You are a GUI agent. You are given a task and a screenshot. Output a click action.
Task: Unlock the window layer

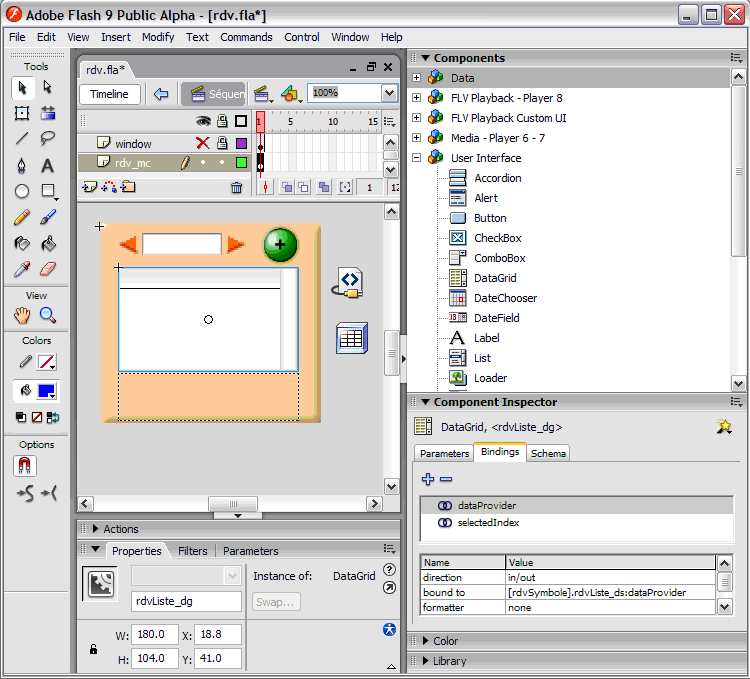(222, 144)
